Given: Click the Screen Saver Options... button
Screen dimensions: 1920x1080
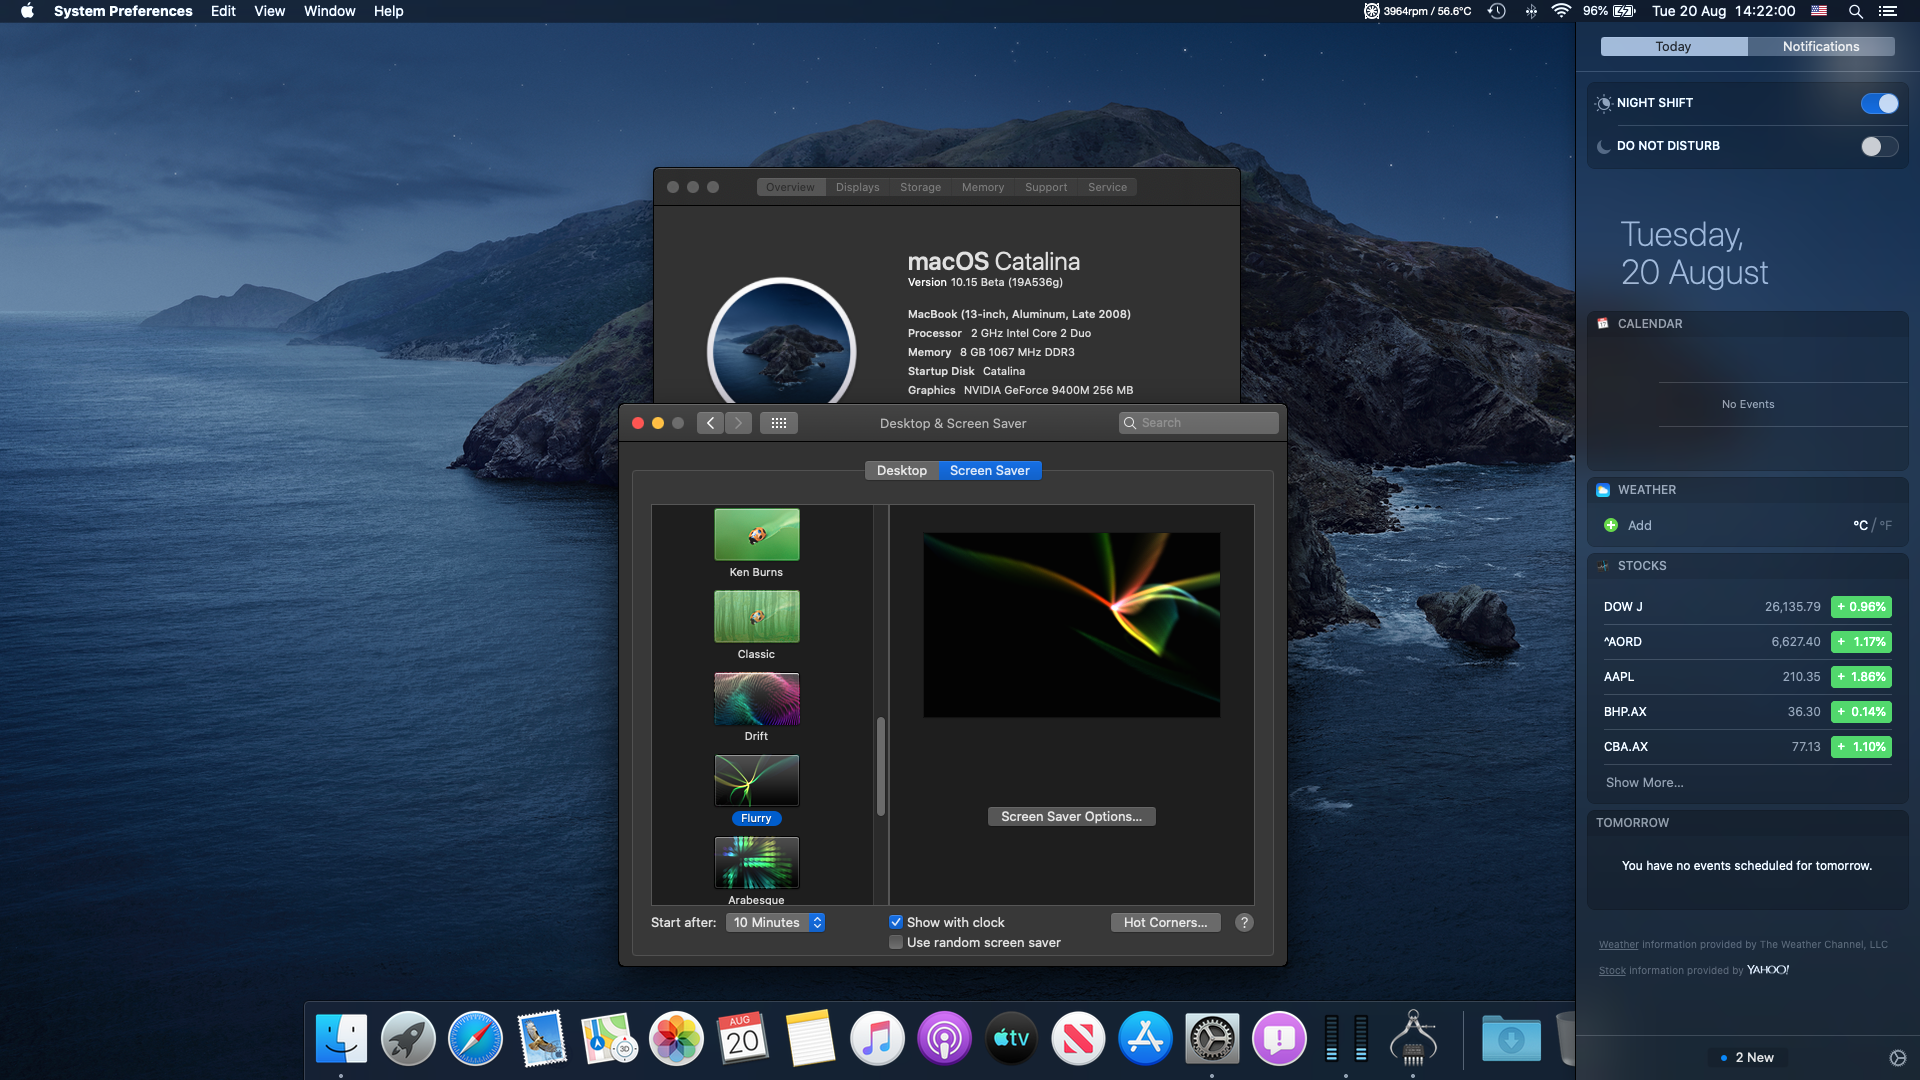Looking at the screenshot, I should point(1071,816).
